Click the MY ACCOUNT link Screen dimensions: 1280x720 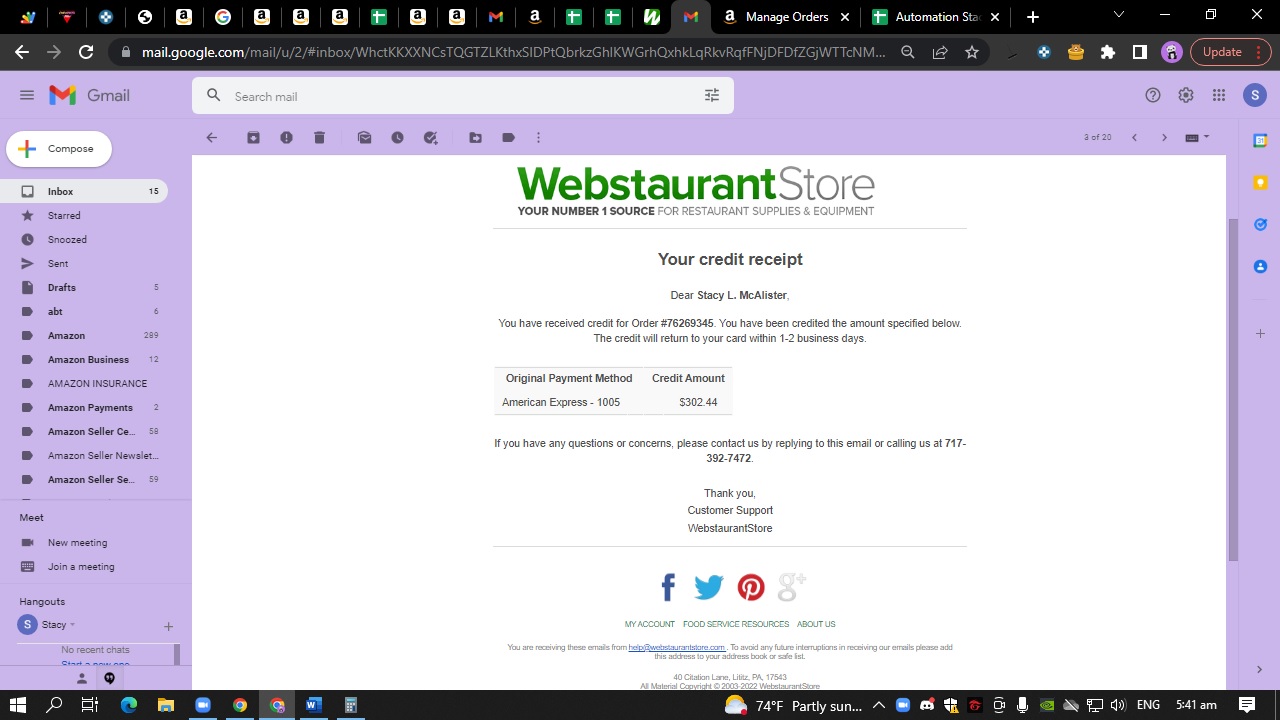(650, 624)
